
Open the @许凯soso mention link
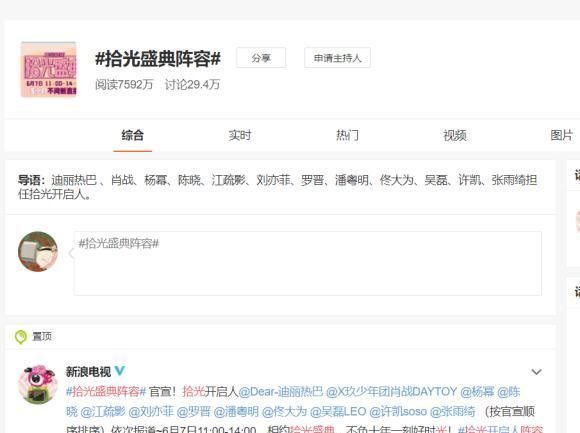398,411
